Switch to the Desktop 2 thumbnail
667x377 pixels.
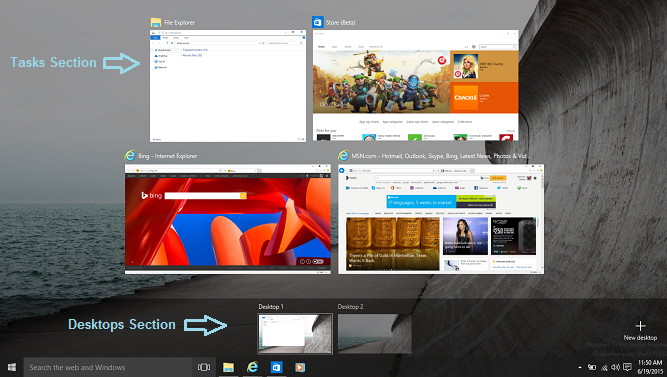point(374,334)
